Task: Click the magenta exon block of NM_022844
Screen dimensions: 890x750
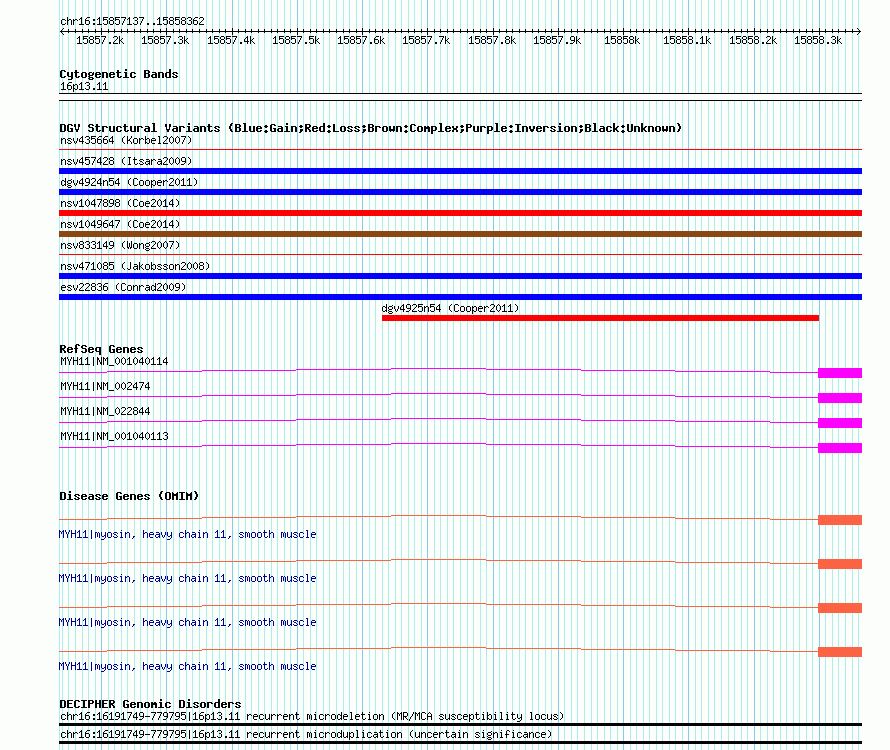Action: 840,423
